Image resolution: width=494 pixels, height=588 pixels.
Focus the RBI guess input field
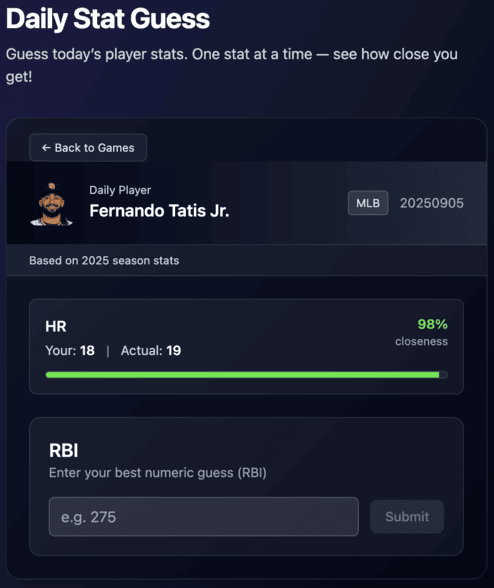pyautogui.click(x=204, y=517)
